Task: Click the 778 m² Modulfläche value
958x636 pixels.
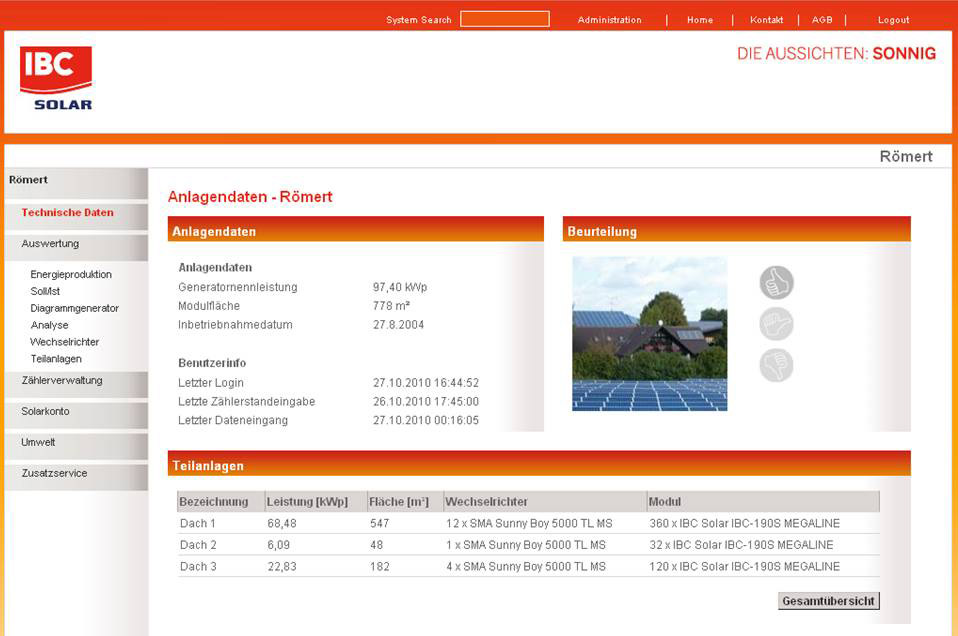Action: 392,305
